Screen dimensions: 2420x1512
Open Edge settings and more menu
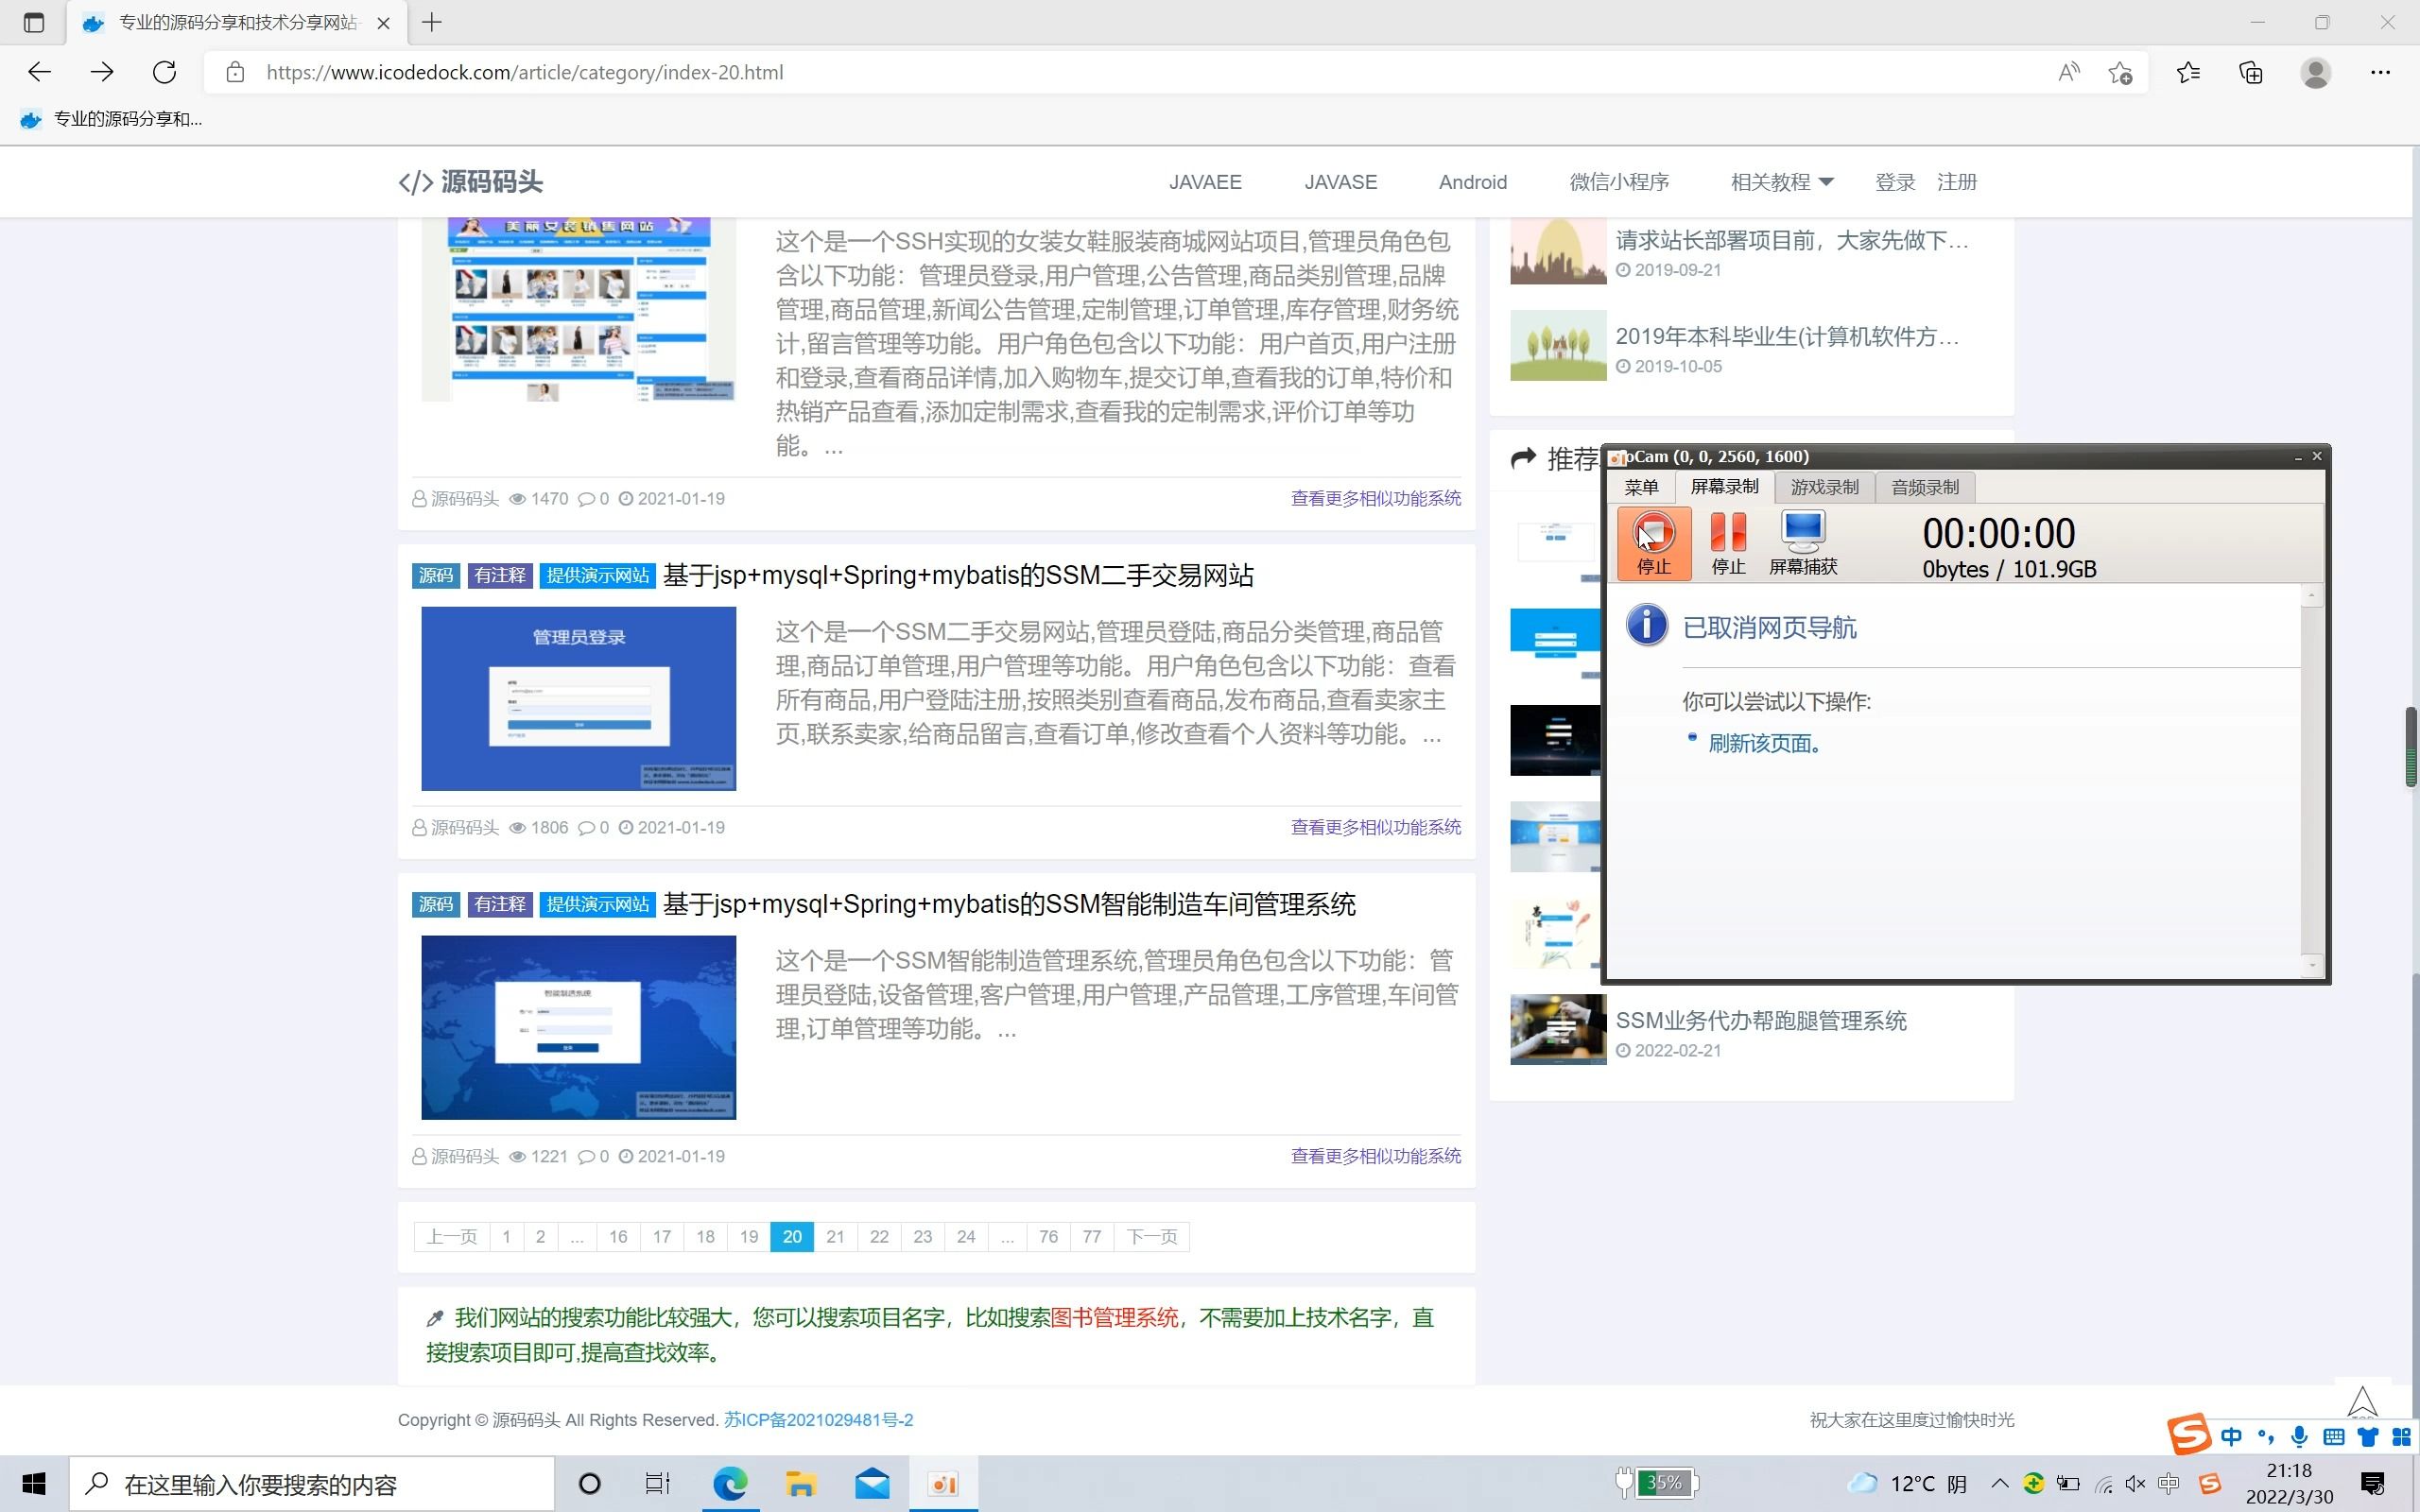pos(2380,72)
